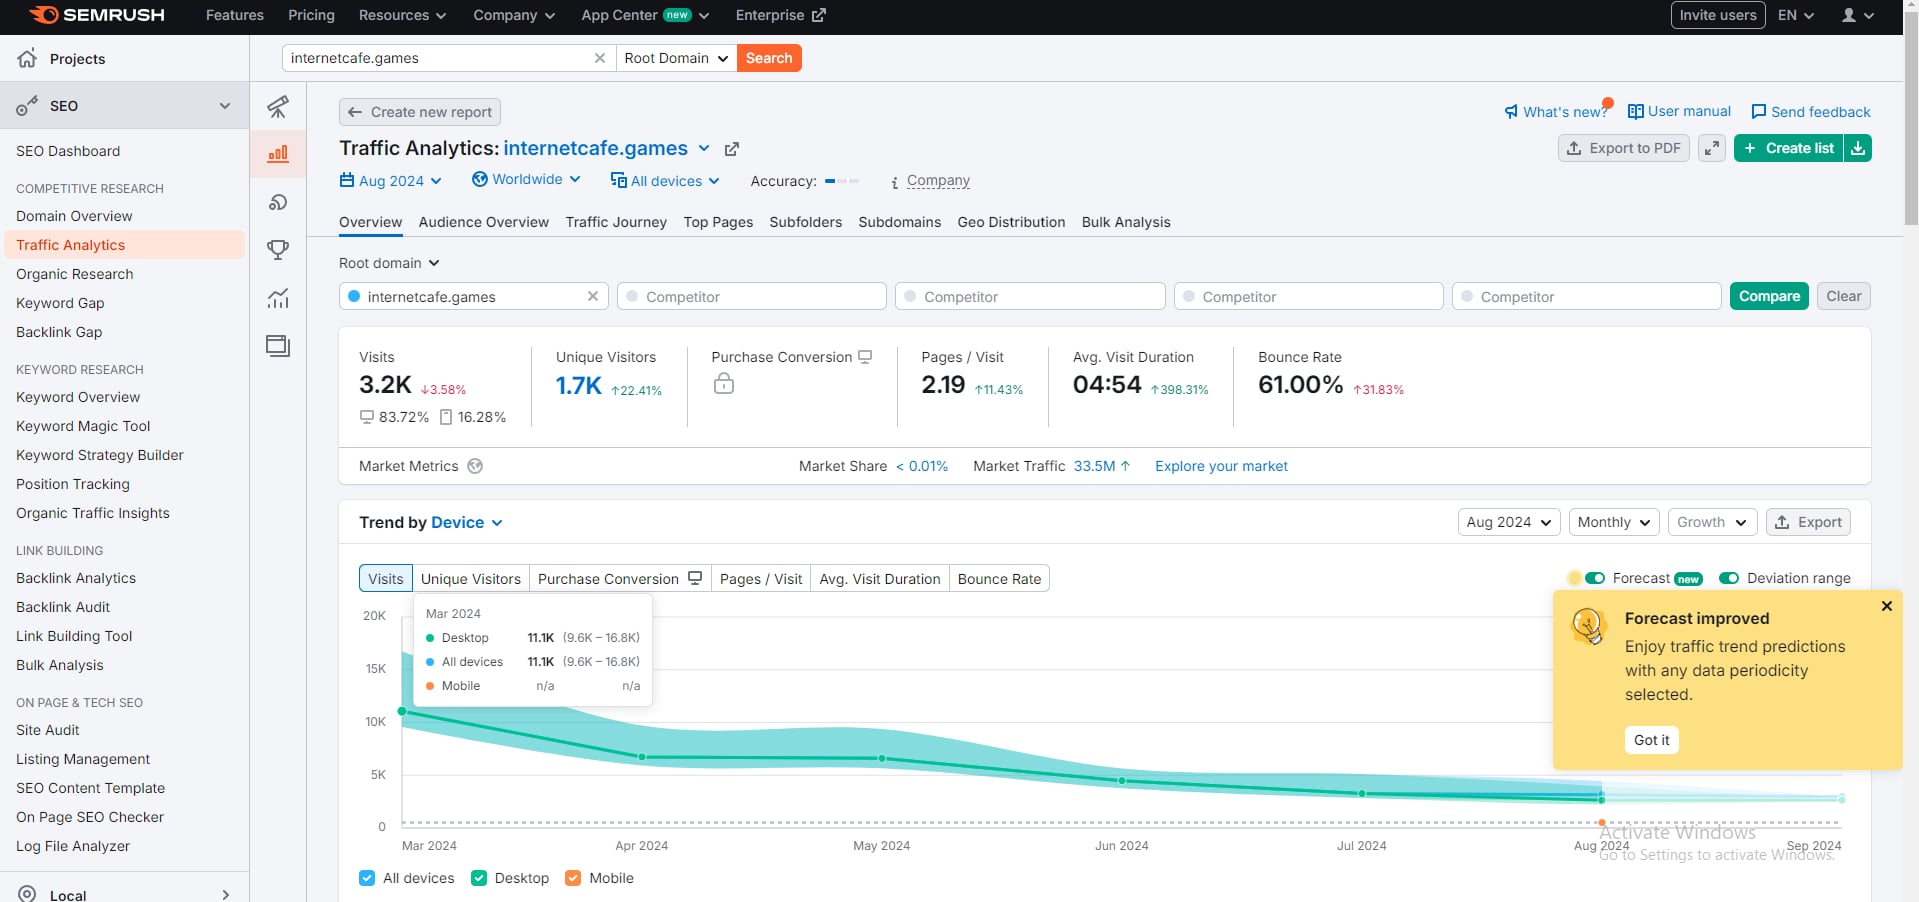Toggle the Forecast switch off

1595,578
